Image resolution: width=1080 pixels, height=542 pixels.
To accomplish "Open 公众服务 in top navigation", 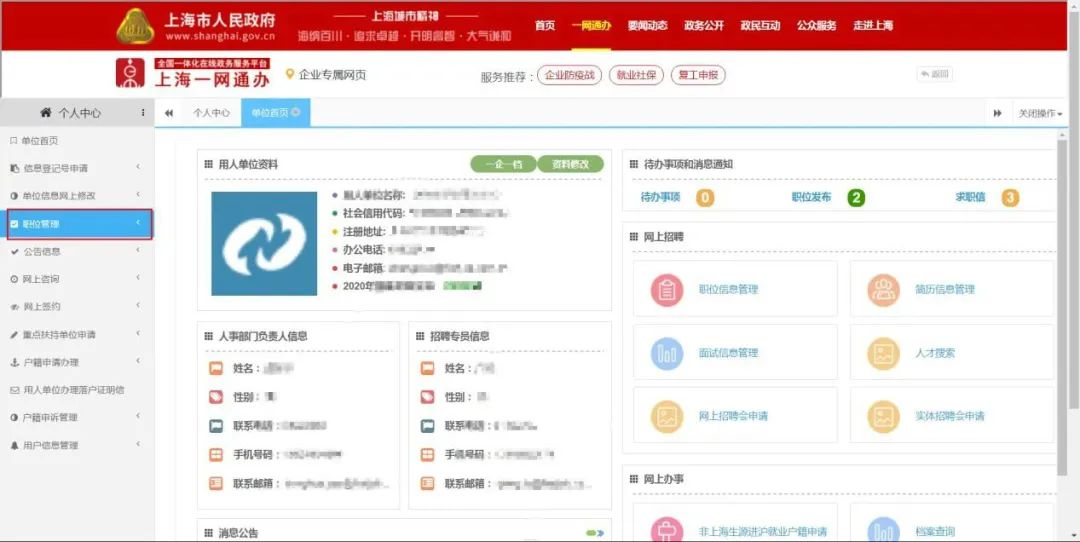I will coord(817,25).
